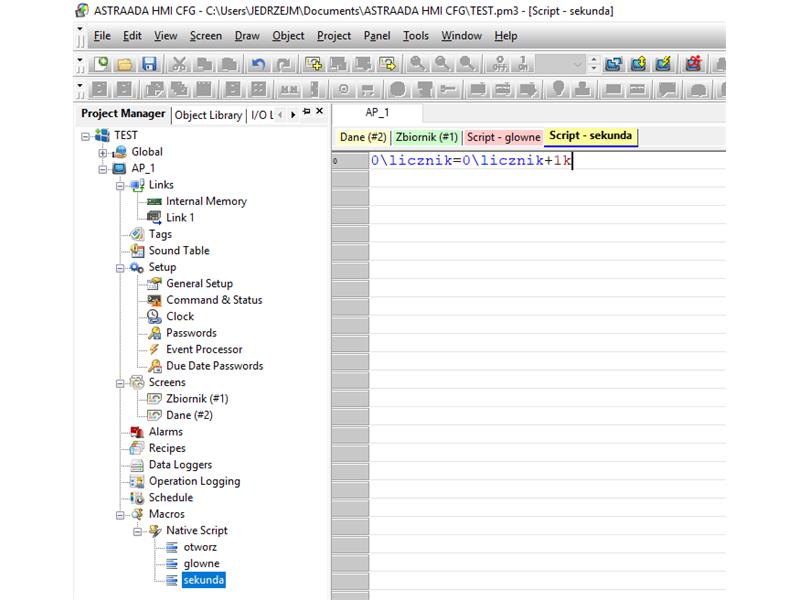Switch to the Script - glowne tab
Viewport: 800px width, 600px height.
(504, 137)
